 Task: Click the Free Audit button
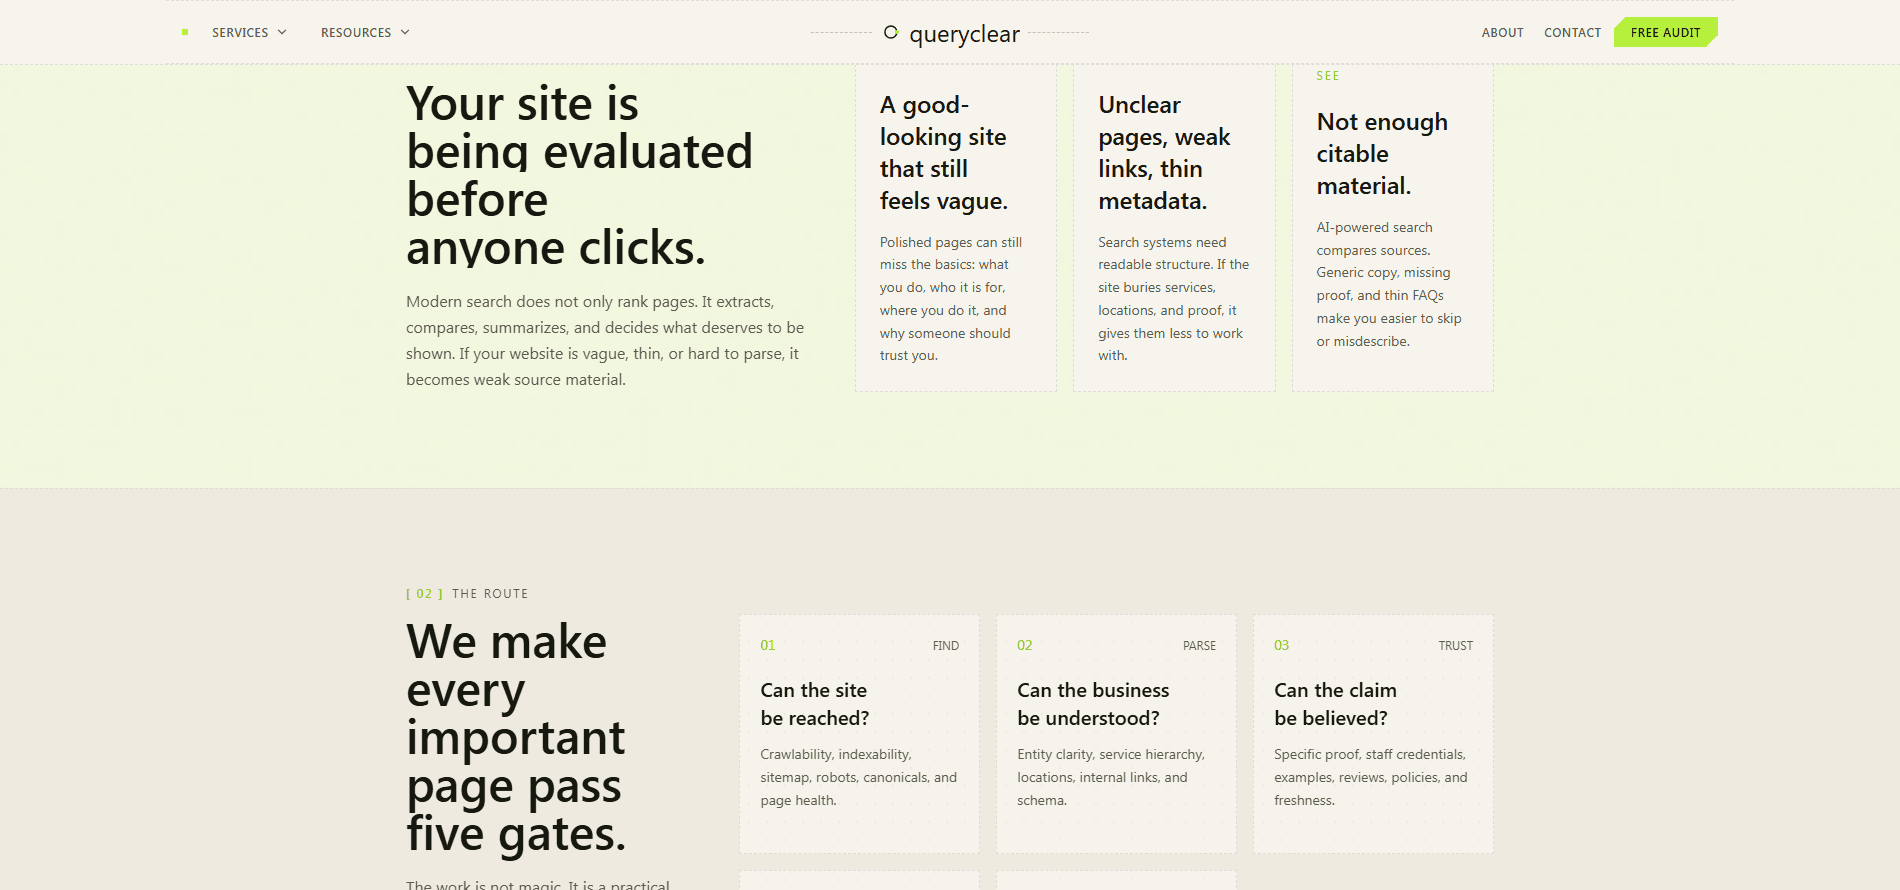1665,32
